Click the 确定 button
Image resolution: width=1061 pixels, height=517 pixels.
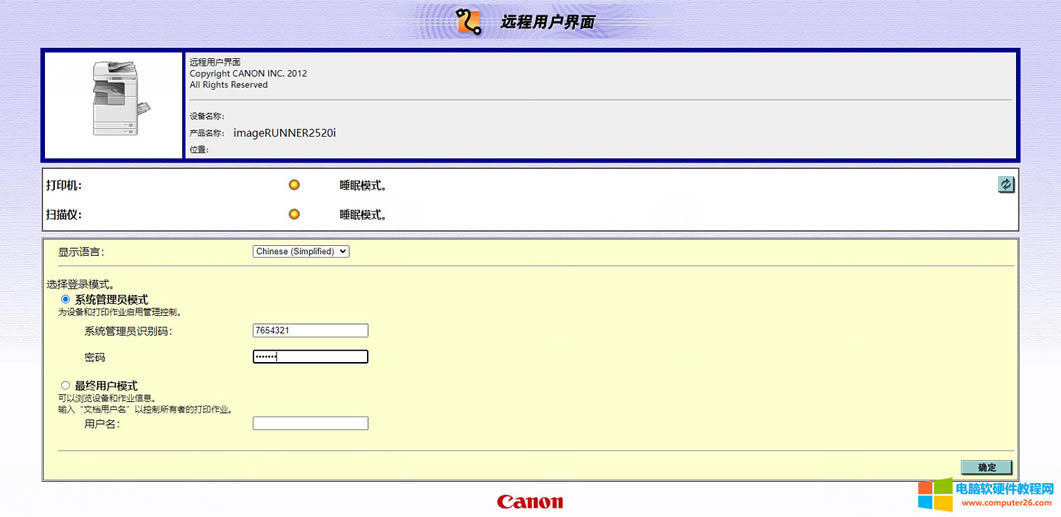(987, 468)
